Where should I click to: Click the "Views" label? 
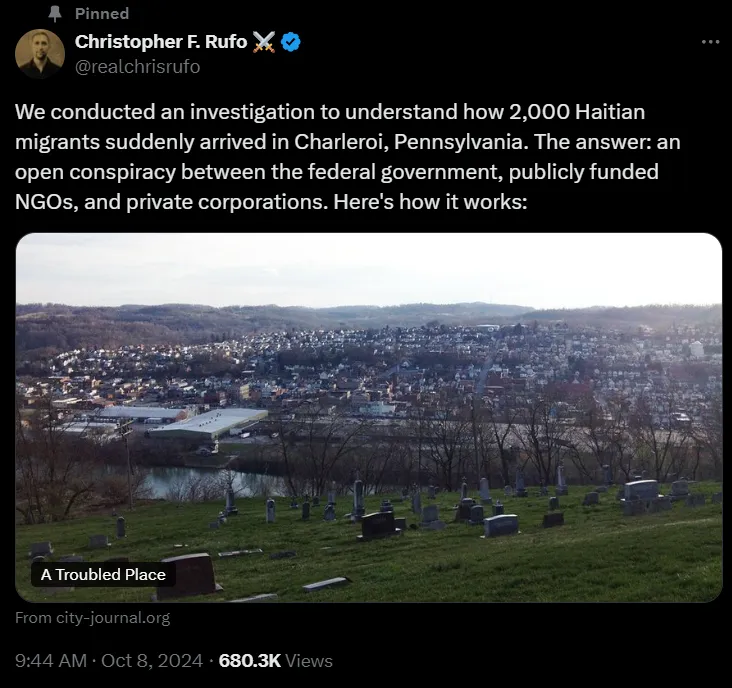[309, 660]
